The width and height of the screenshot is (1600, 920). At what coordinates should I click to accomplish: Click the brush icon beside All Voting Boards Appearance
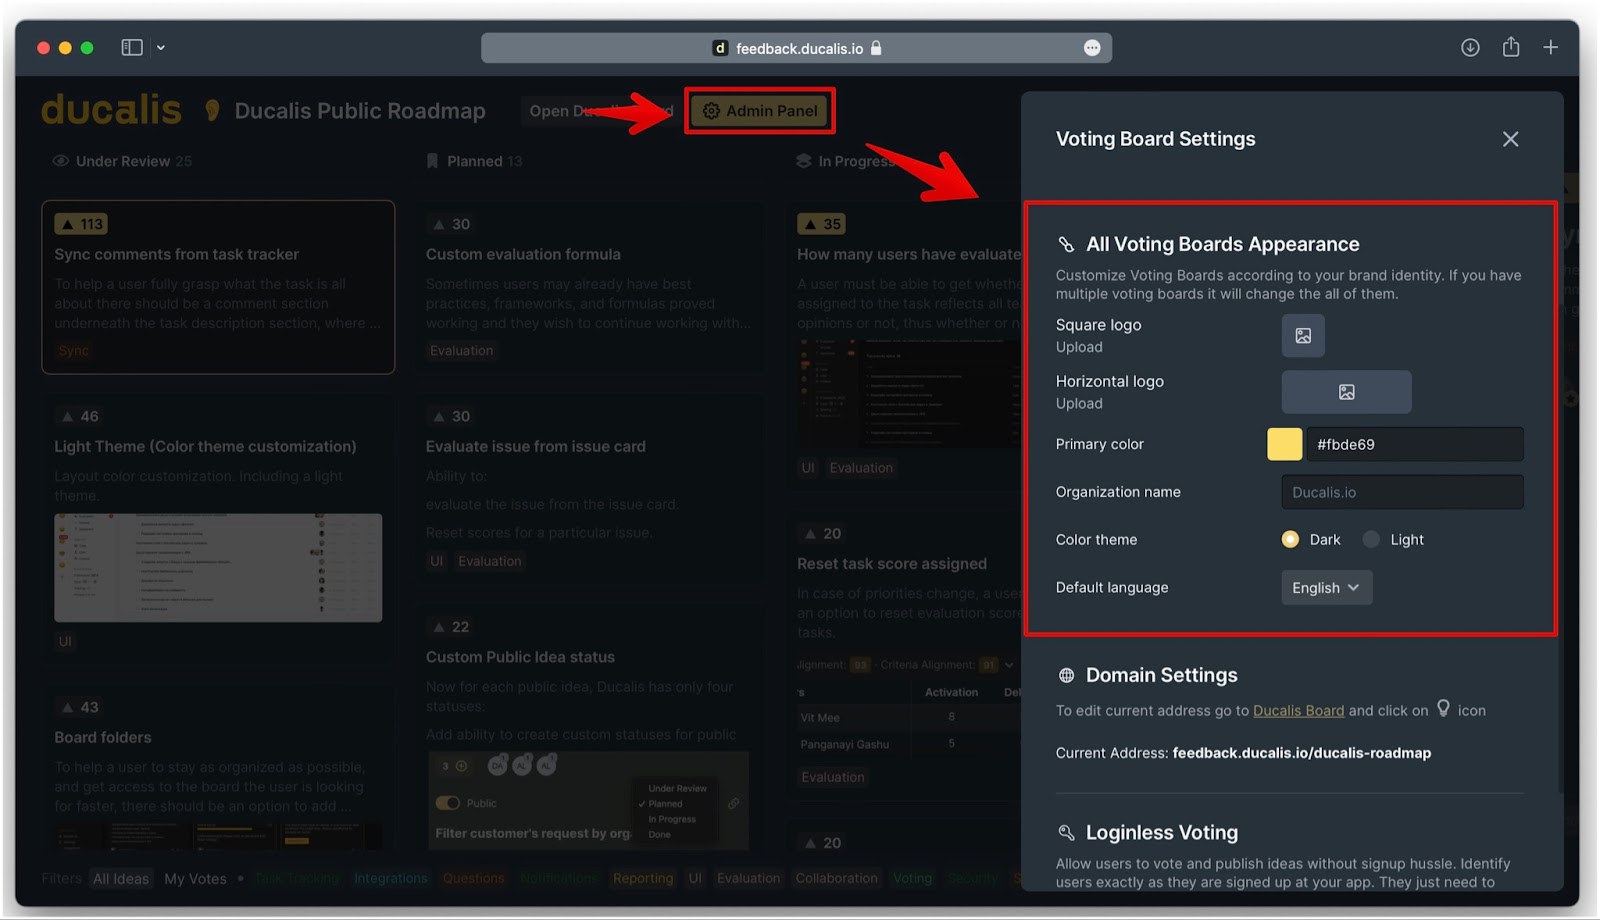(x=1066, y=245)
